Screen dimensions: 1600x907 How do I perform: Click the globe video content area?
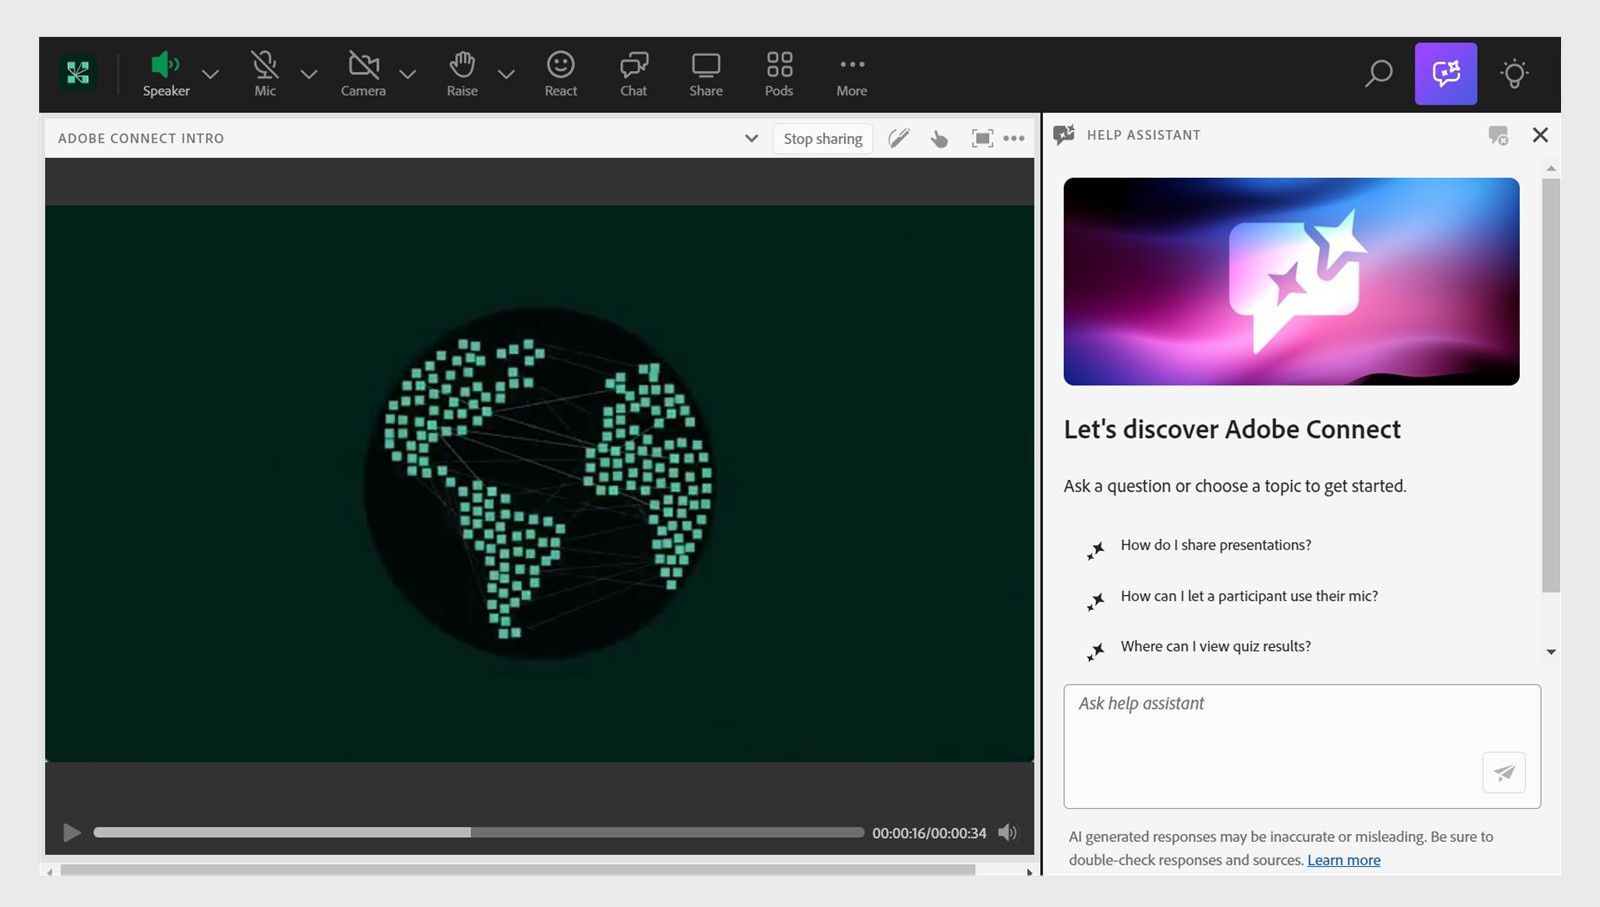pos(539,483)
